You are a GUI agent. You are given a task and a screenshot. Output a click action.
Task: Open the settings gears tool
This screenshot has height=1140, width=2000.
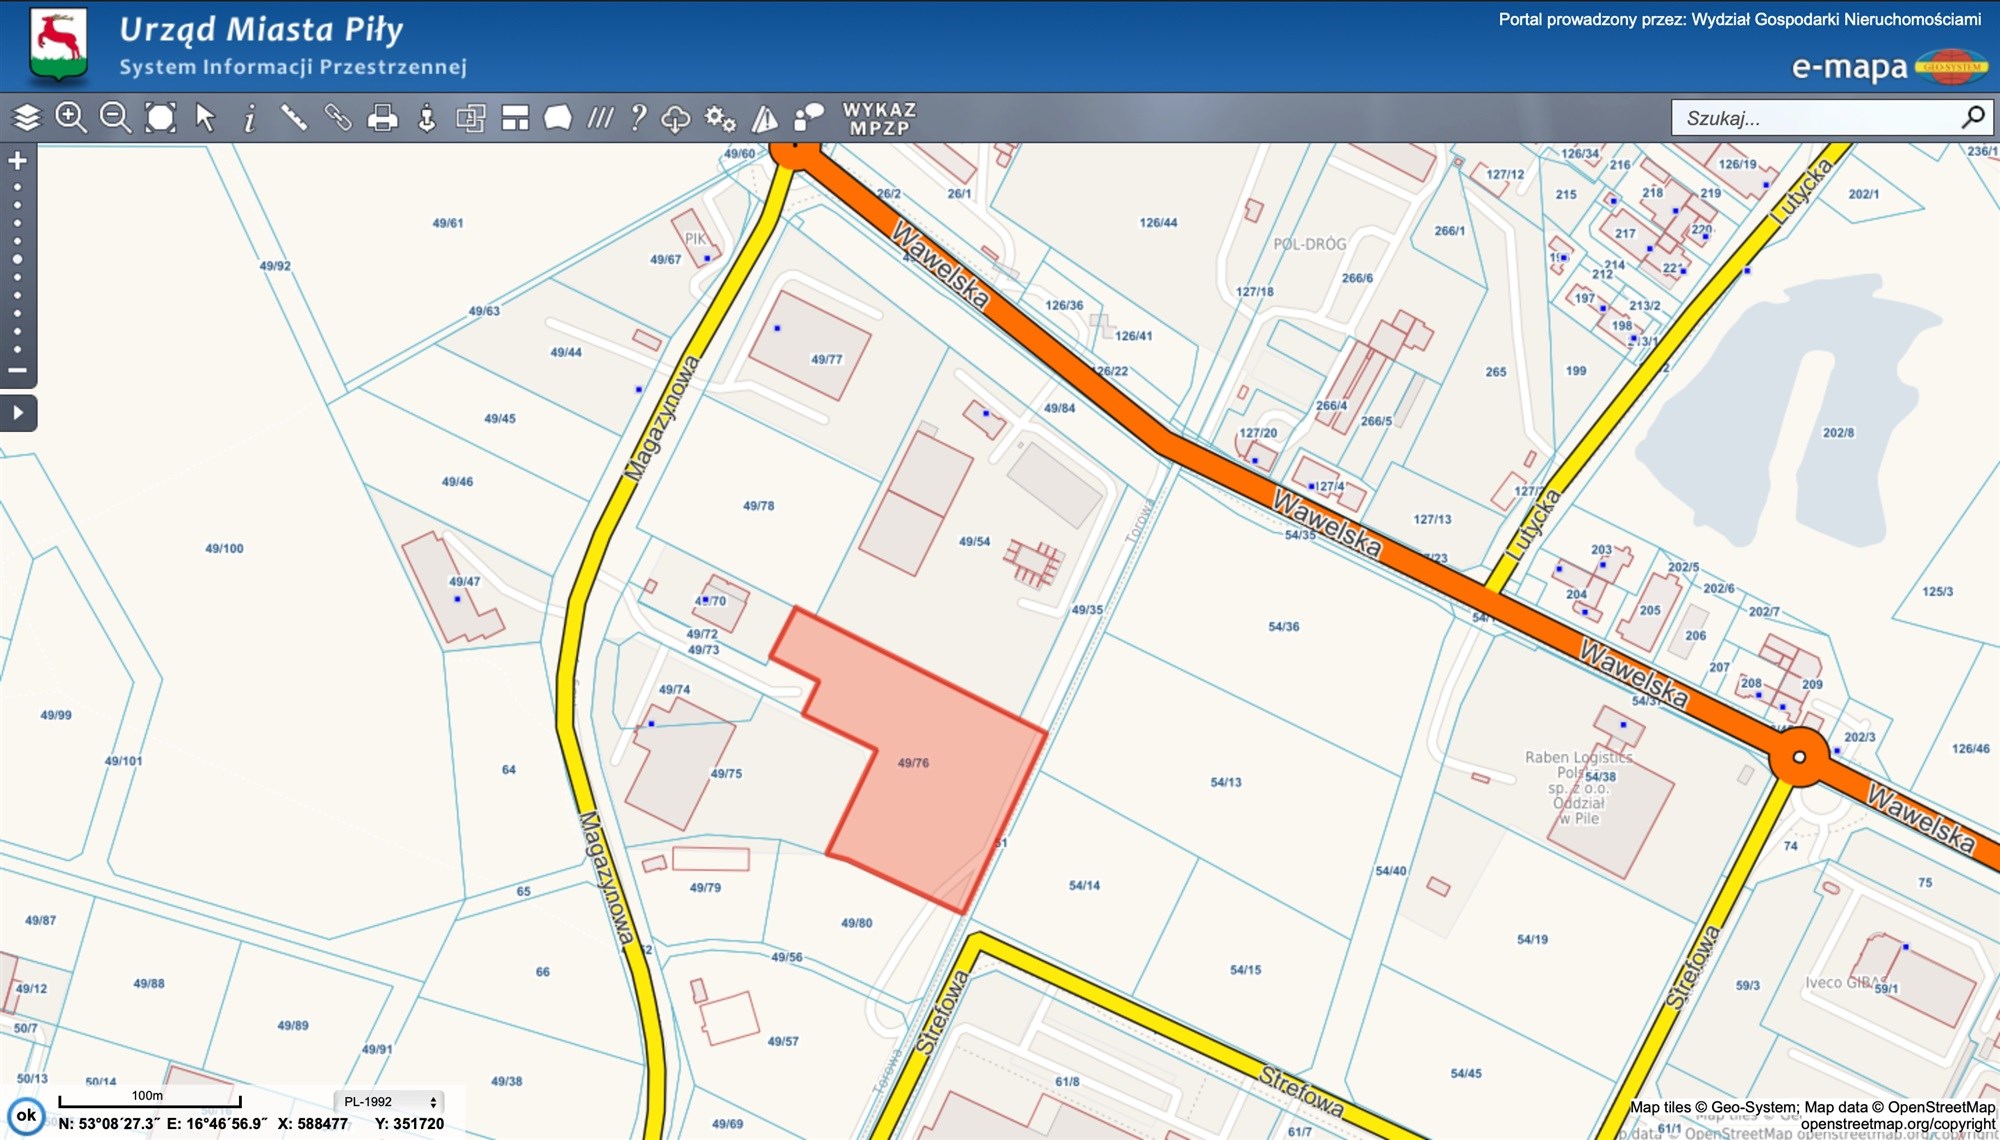click(x=720, y=118)
